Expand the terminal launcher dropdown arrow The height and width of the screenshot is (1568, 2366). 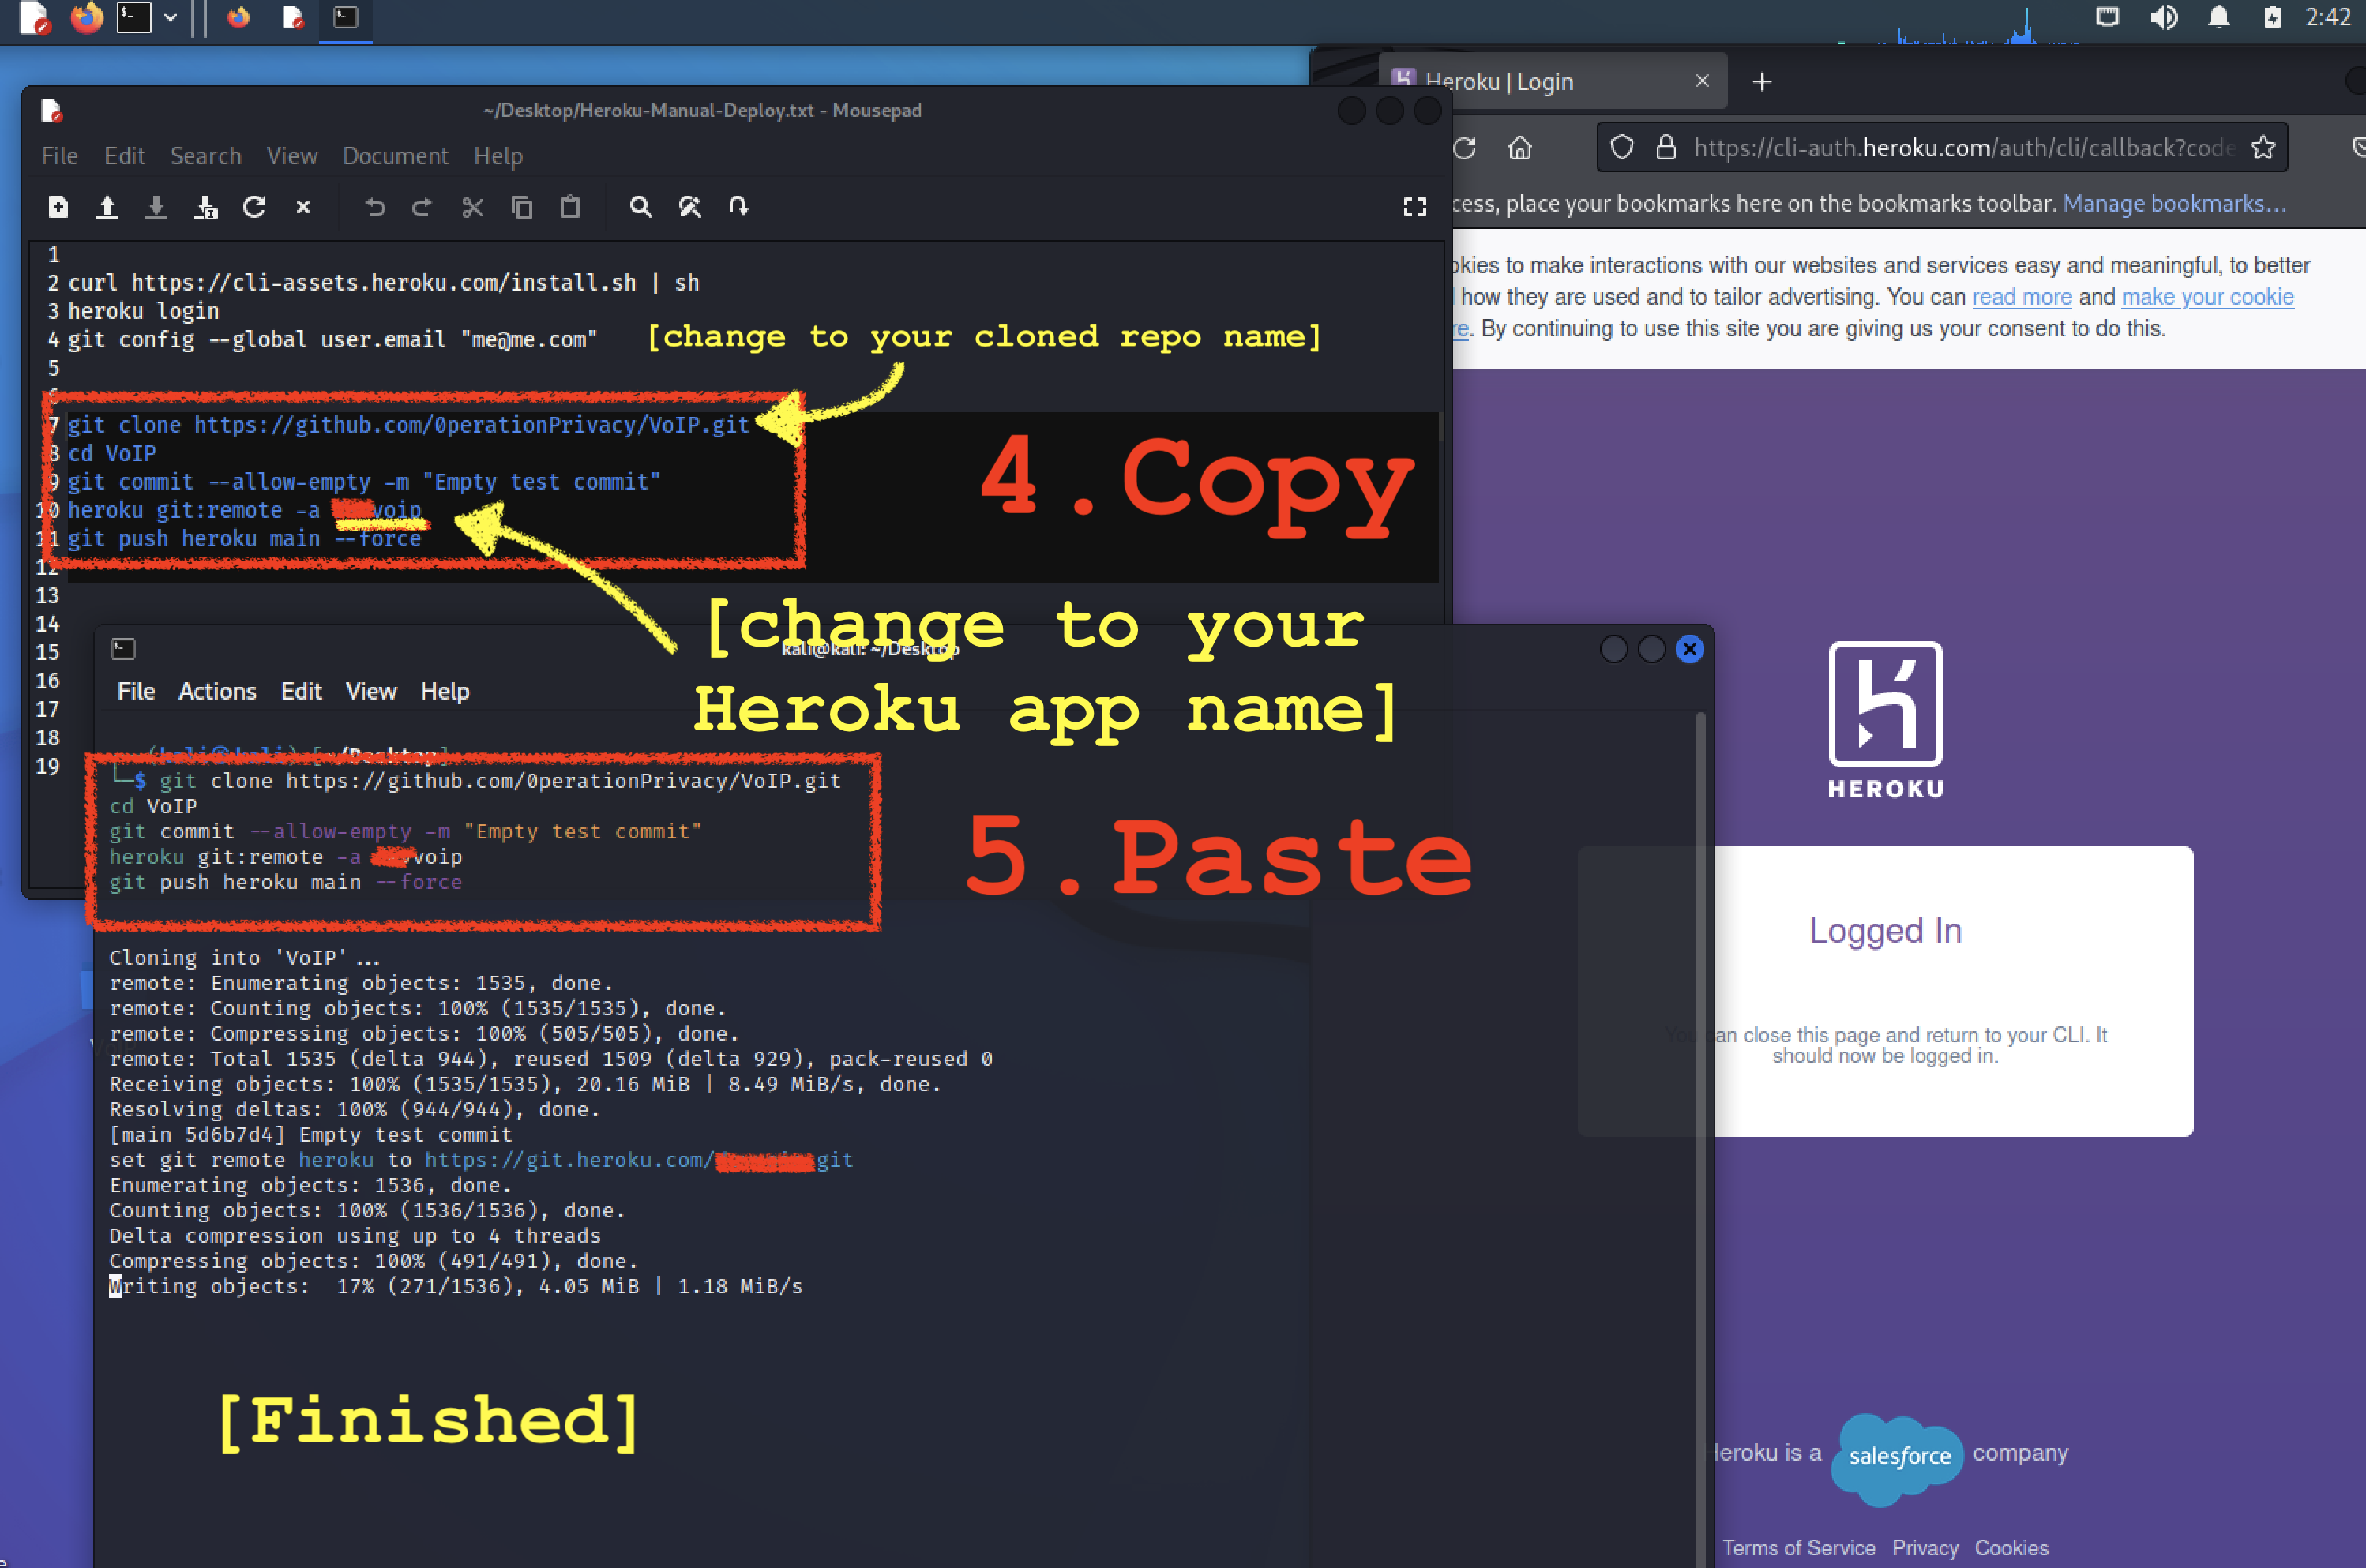pyautogui.click(x=171, y=17)
